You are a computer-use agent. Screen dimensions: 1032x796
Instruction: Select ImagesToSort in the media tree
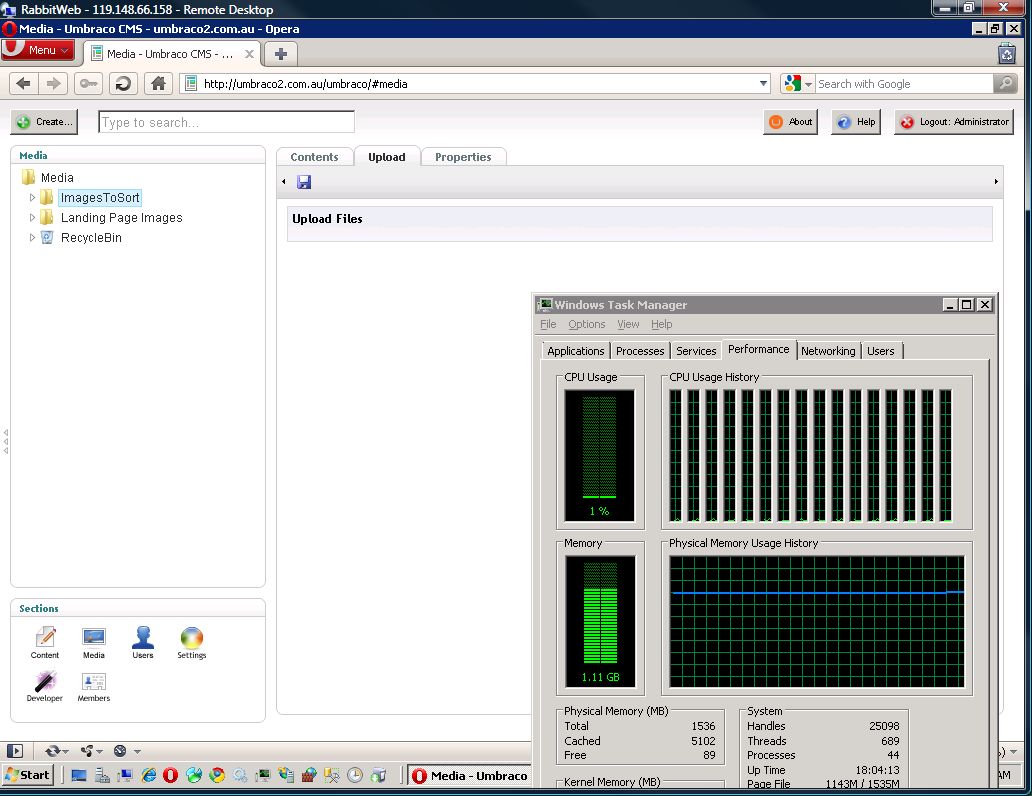click(x=100, y=198)
